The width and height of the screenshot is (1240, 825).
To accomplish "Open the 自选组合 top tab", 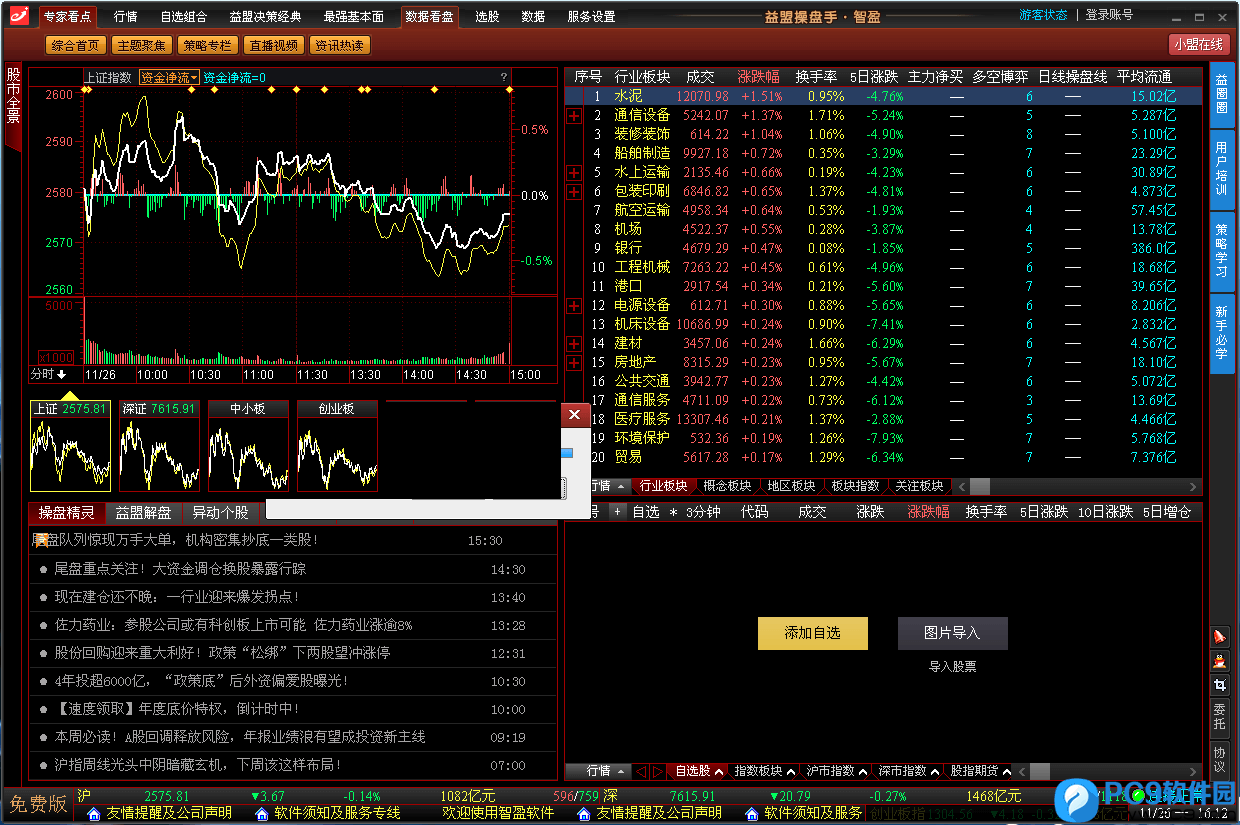I will click(x=183, y=16).
